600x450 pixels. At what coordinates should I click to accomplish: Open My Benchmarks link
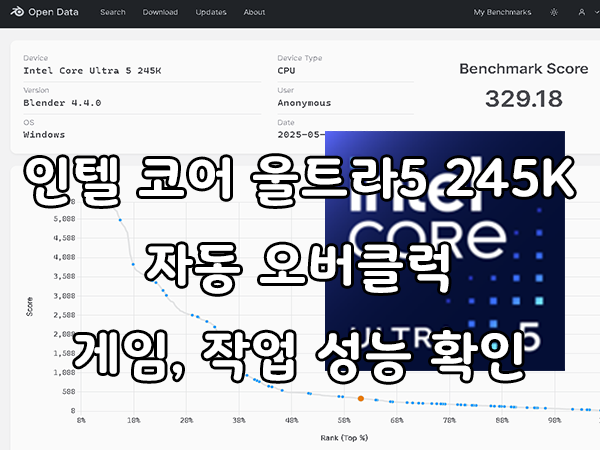click(502, 12)
